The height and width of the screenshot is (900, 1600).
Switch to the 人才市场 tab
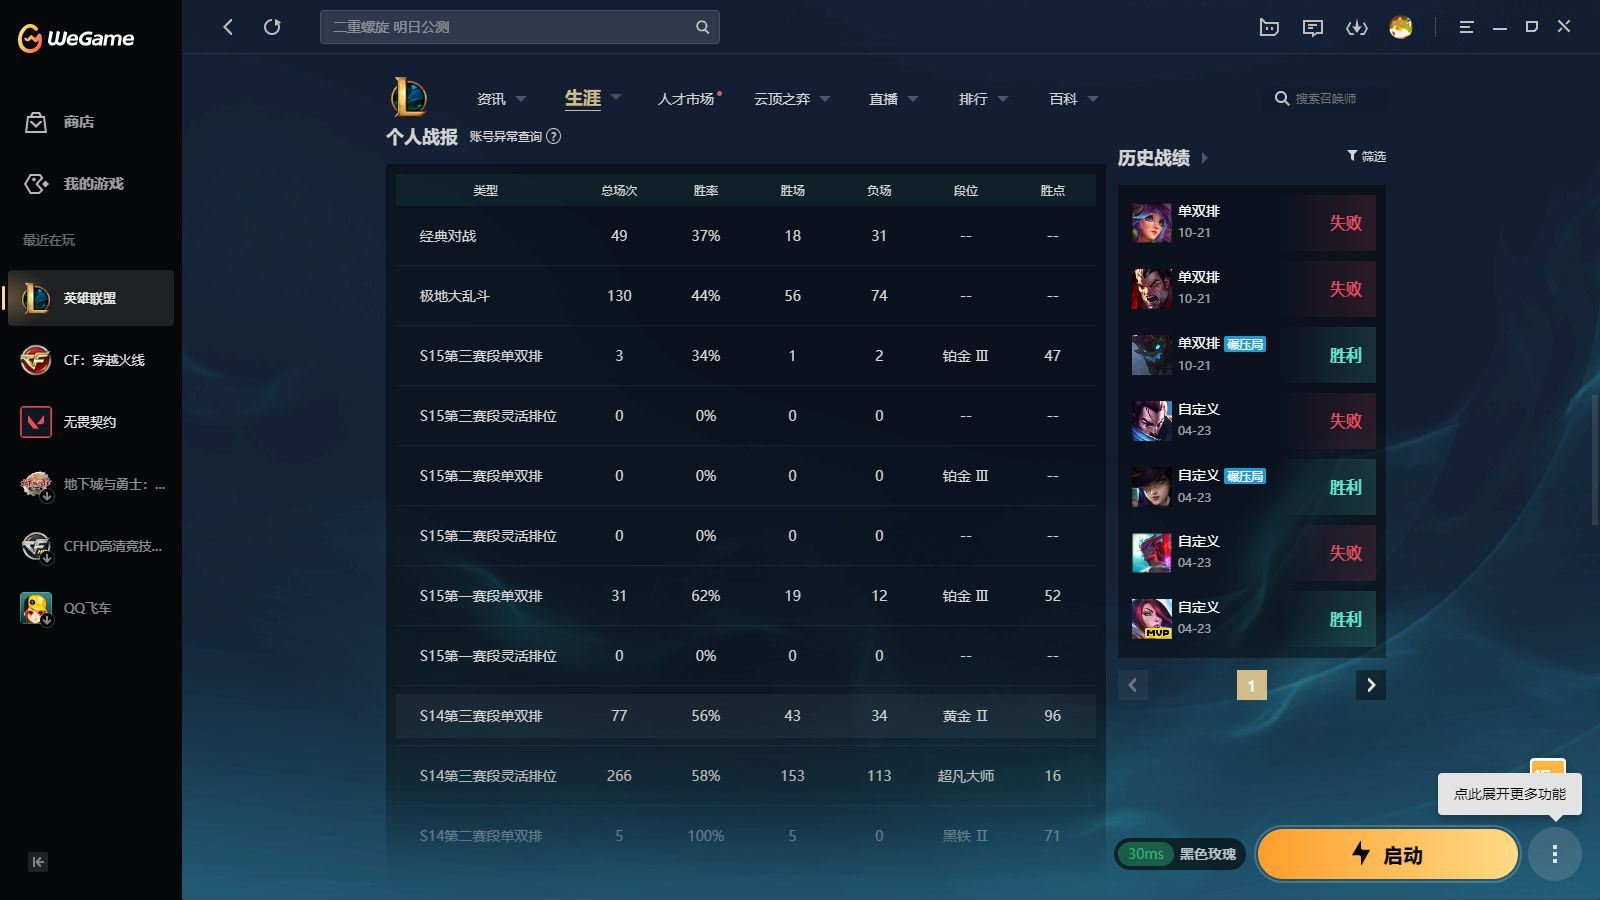[686, 99]
